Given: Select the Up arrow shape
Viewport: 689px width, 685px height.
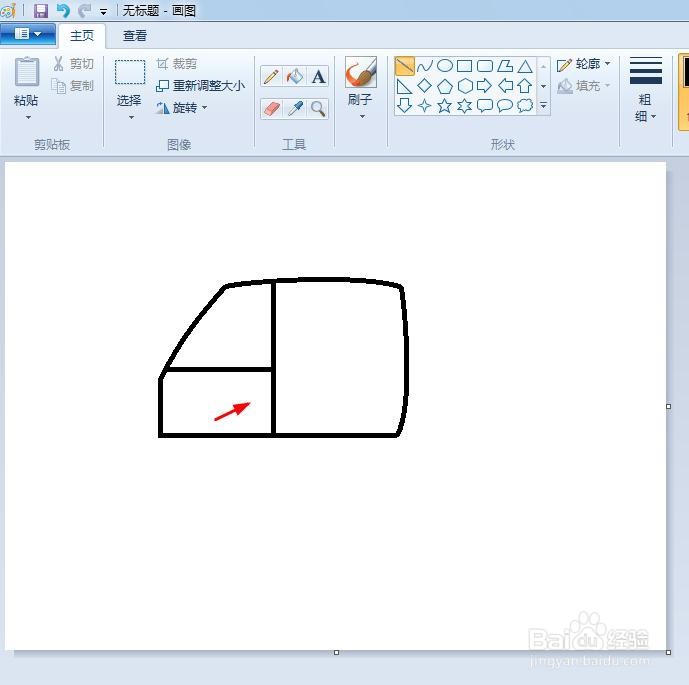Looking at the screenshot, I should point(525,86).
